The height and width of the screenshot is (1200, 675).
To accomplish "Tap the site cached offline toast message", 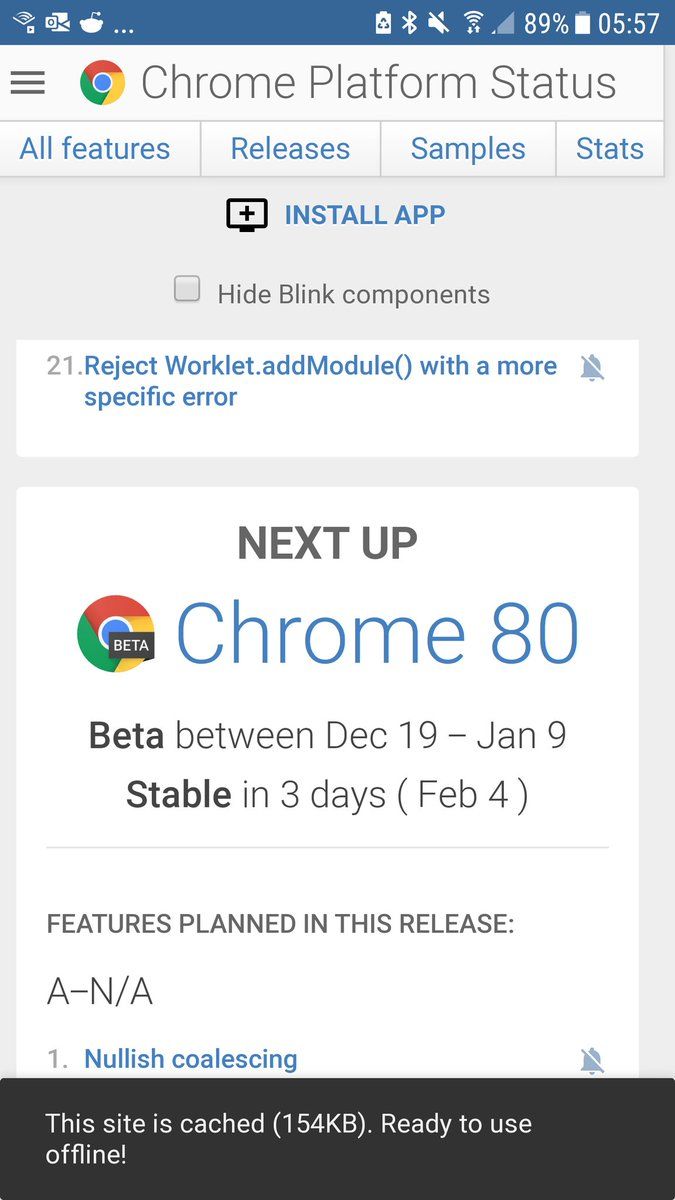I will click(337, 1139).
